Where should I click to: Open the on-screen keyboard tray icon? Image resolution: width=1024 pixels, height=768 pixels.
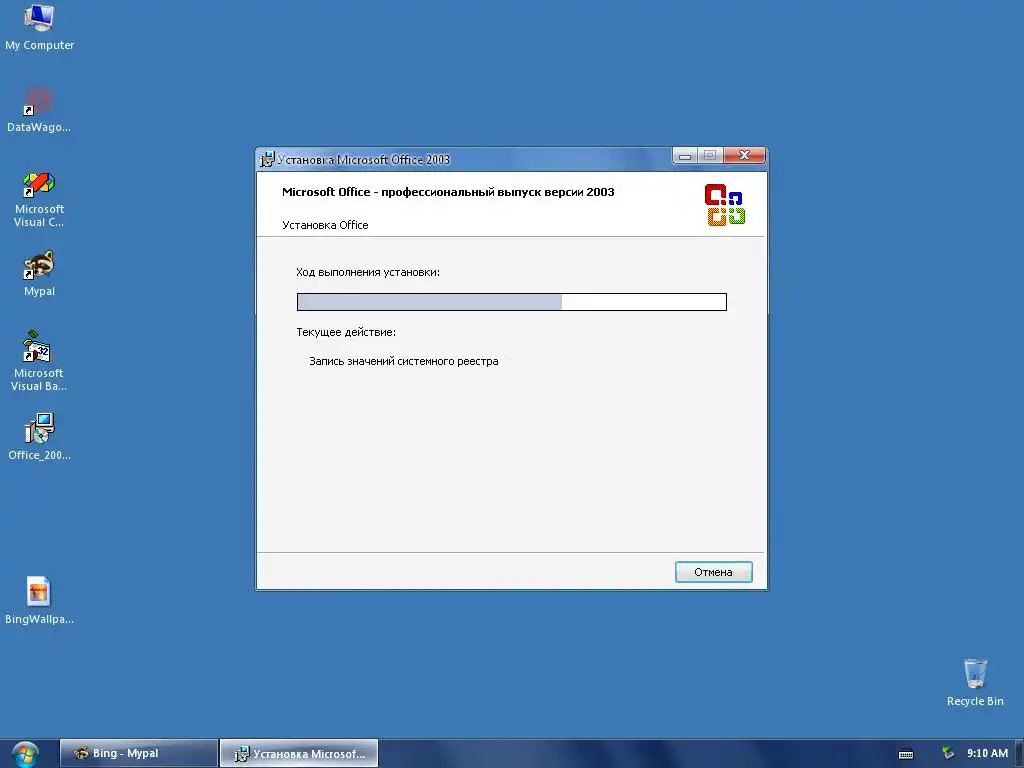(x=906, y=754)
